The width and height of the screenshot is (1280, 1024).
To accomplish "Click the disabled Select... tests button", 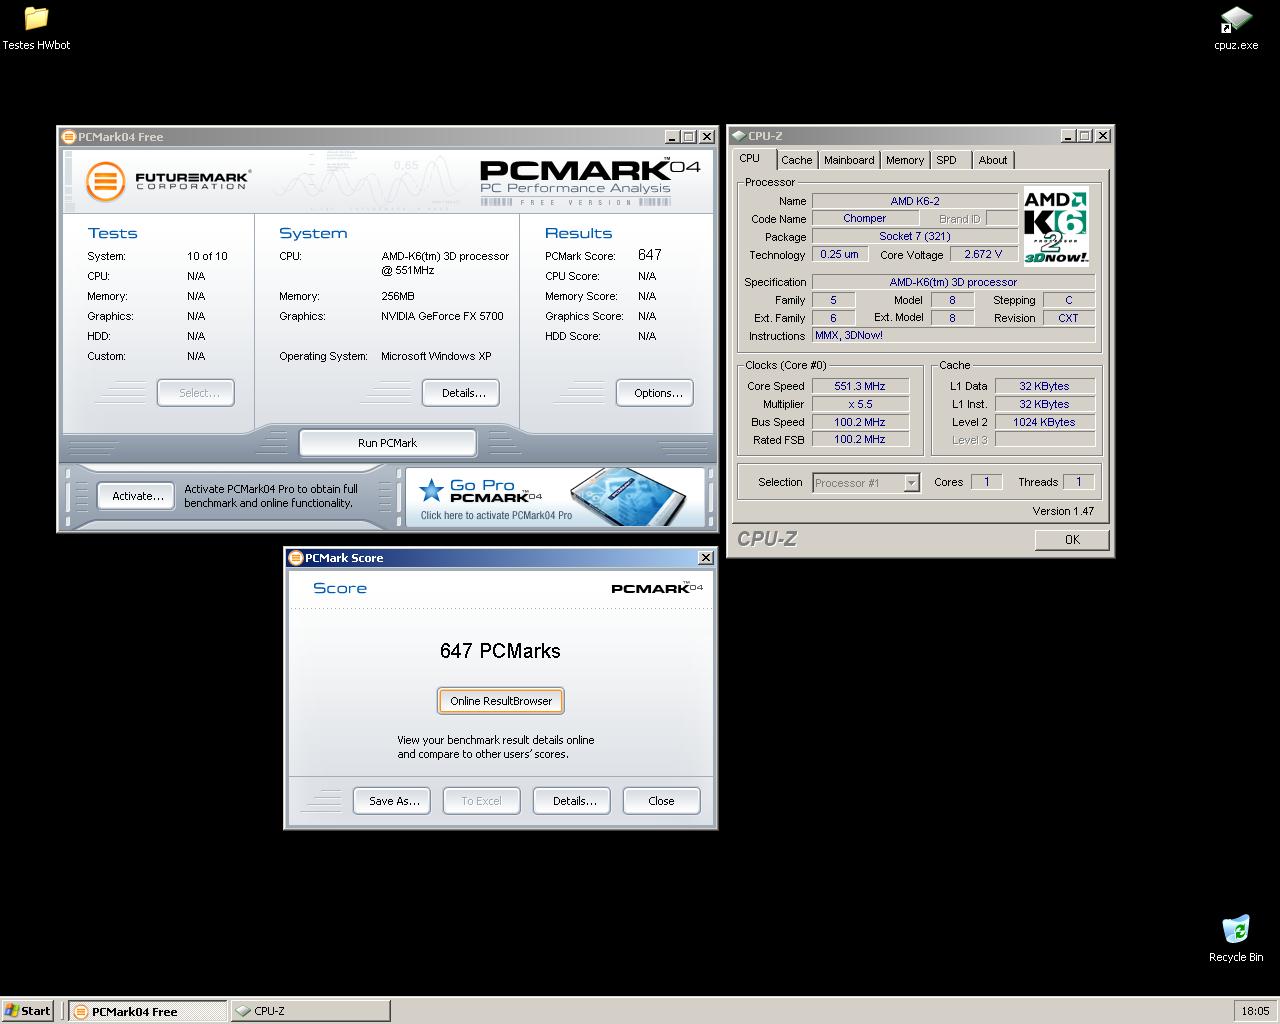I will [x=196, y=393].
